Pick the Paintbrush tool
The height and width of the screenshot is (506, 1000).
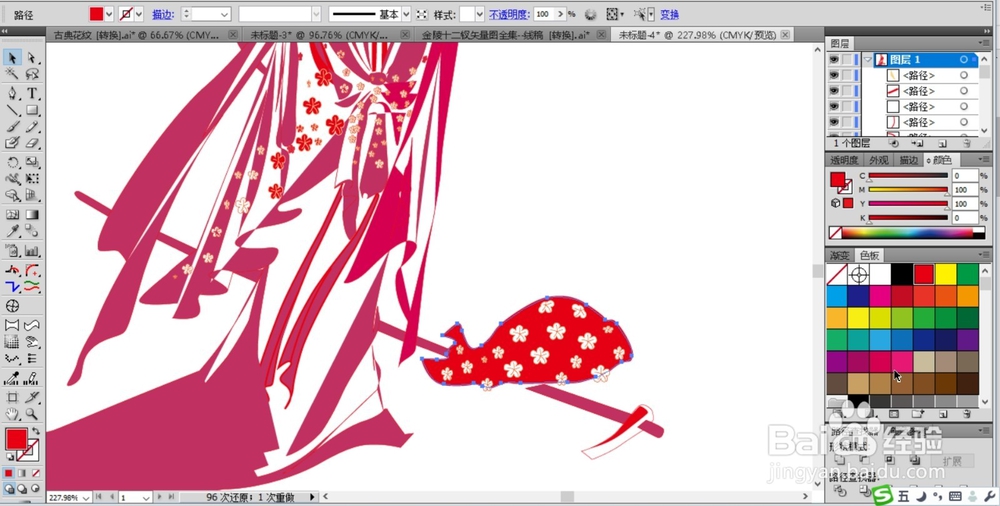pos(12,127)
